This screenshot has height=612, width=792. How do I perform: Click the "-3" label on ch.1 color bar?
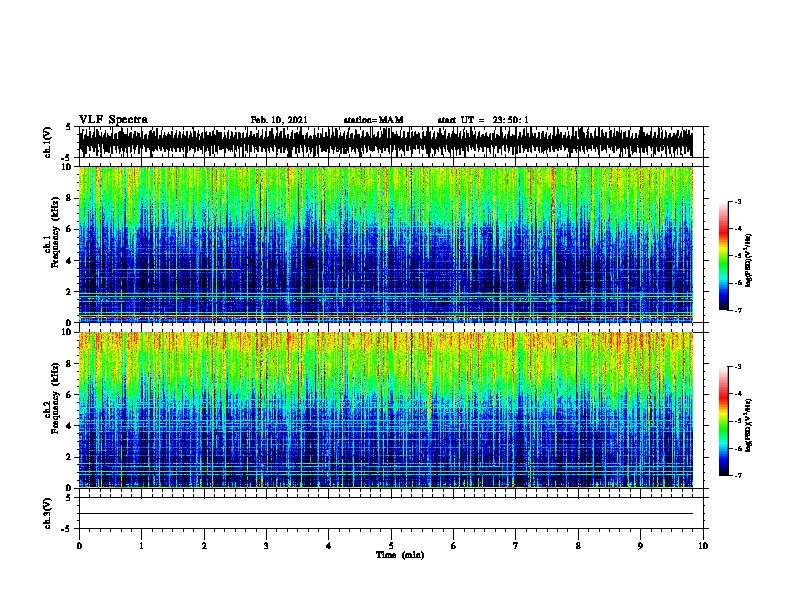click(738, 202)
